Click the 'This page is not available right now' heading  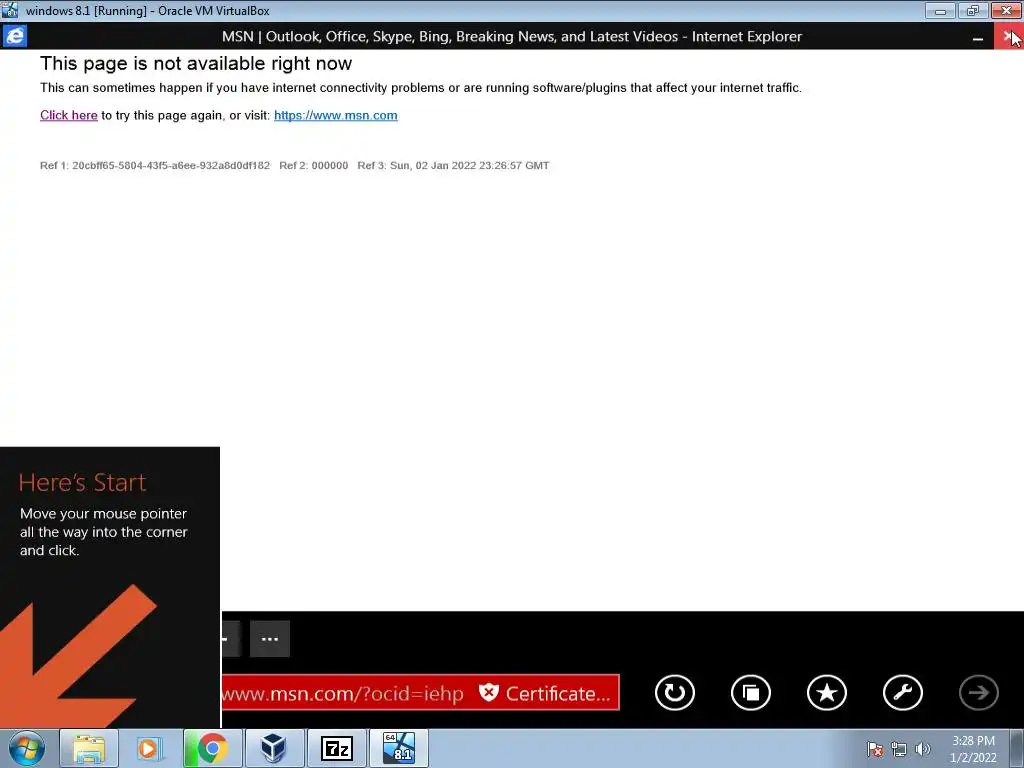click(x=196, y=63)
